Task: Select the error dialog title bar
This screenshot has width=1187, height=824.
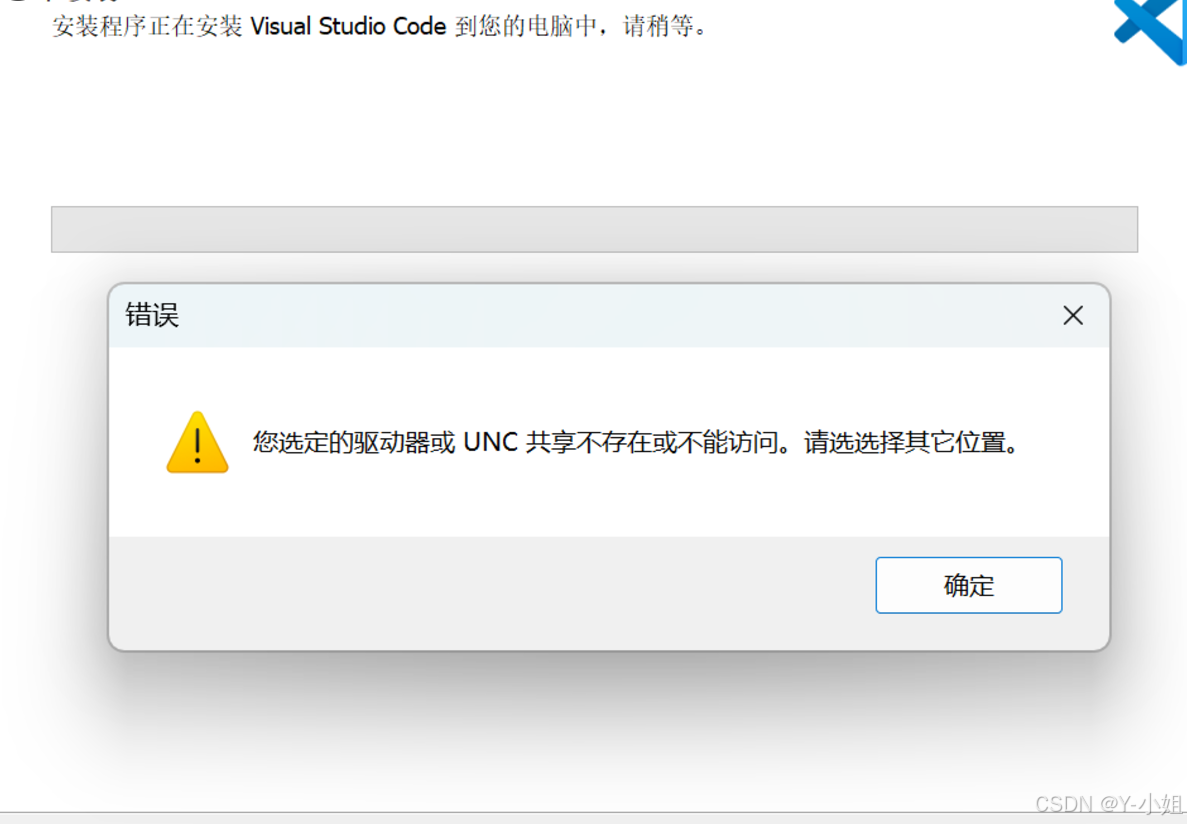Action: (609, 316)
